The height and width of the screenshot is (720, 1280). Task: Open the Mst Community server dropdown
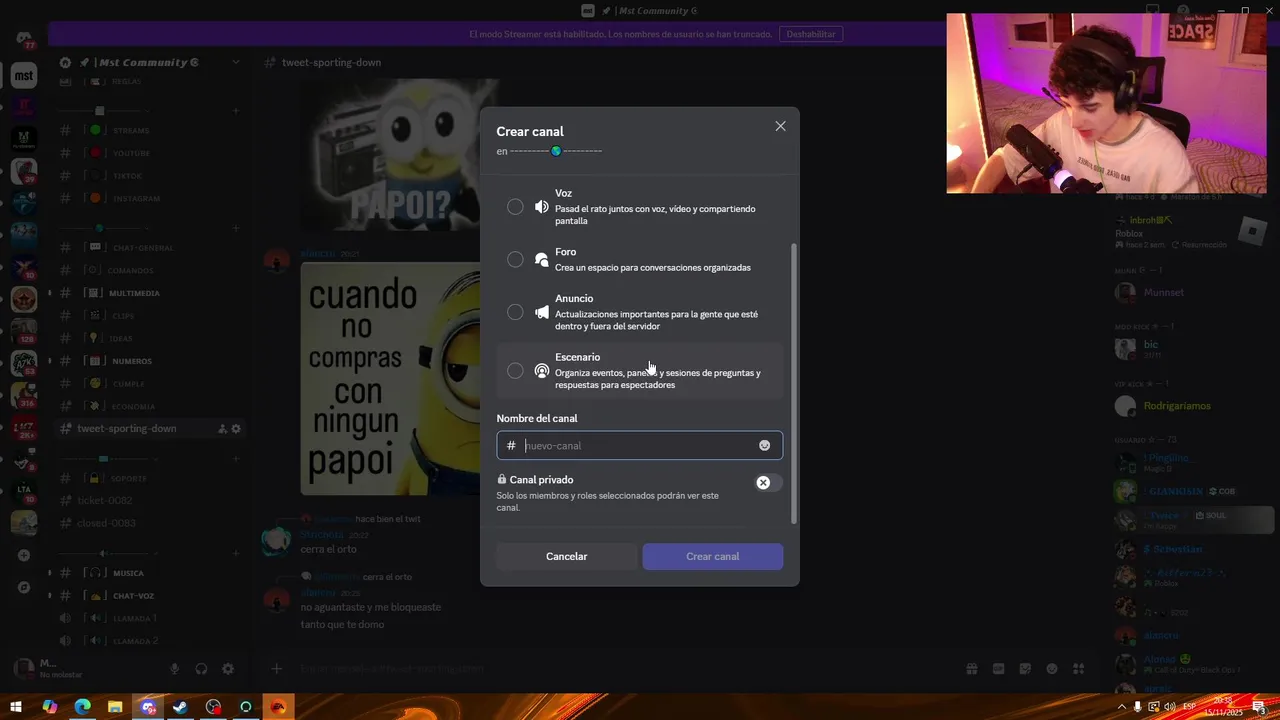coord(236,62)
